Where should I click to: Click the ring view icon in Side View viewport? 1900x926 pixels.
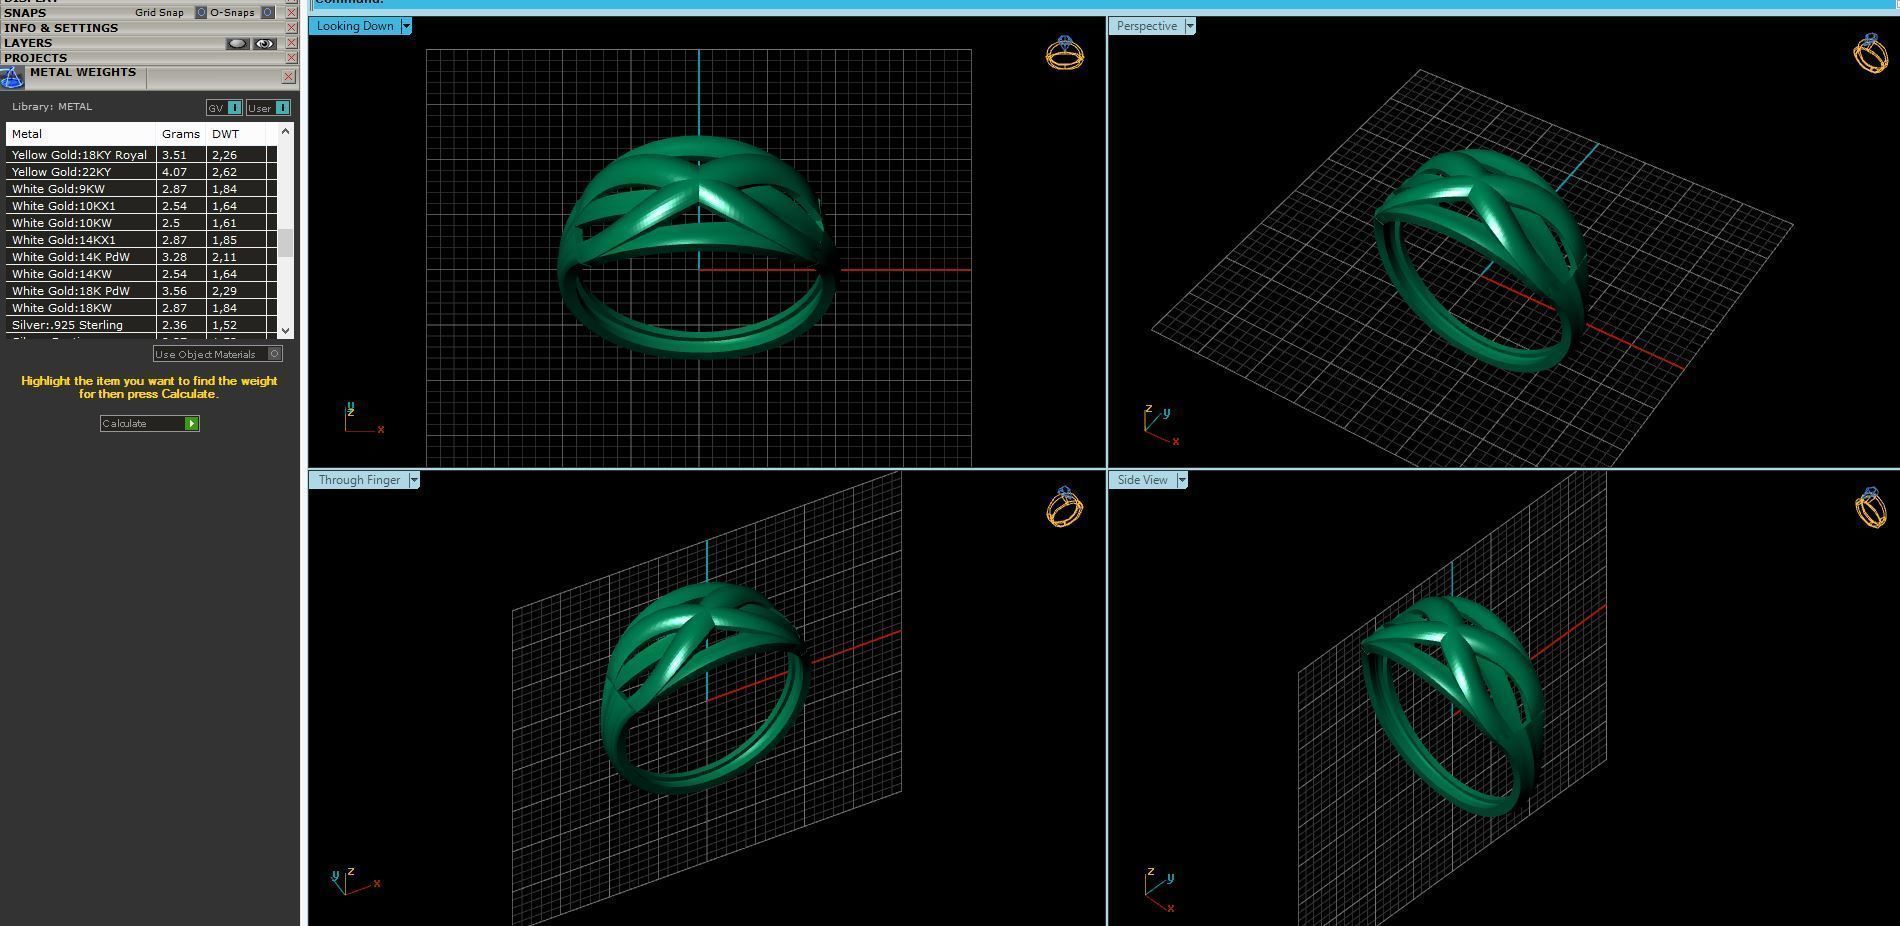[1871, 507]
